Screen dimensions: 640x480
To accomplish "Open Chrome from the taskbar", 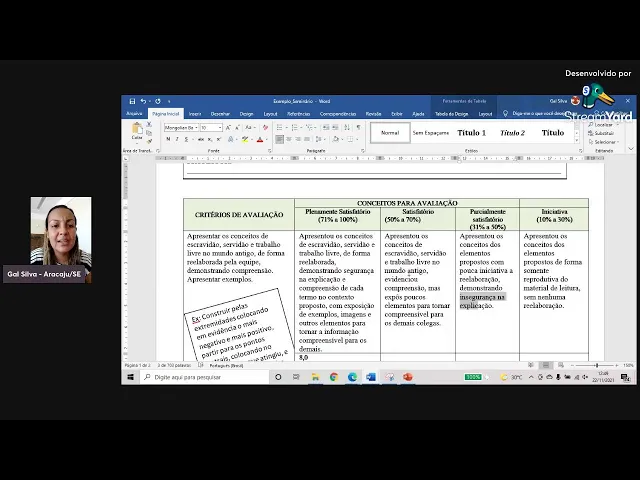I will pyautogui.click(x=334, y=377).
